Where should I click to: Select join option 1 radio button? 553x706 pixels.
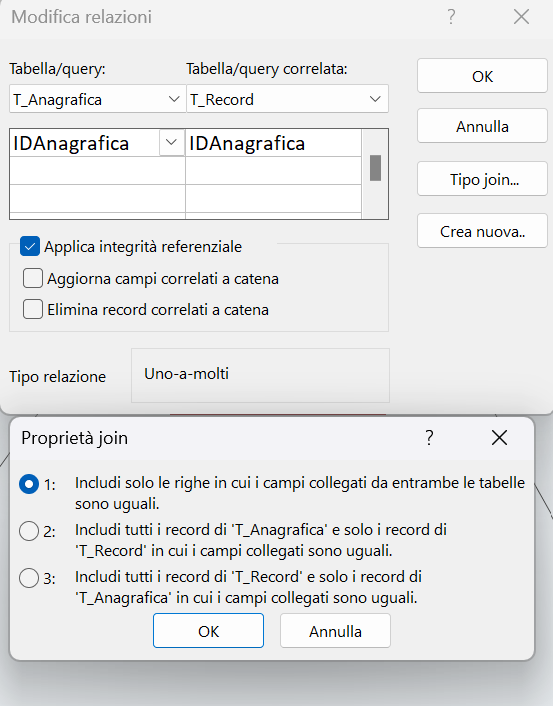29,484
